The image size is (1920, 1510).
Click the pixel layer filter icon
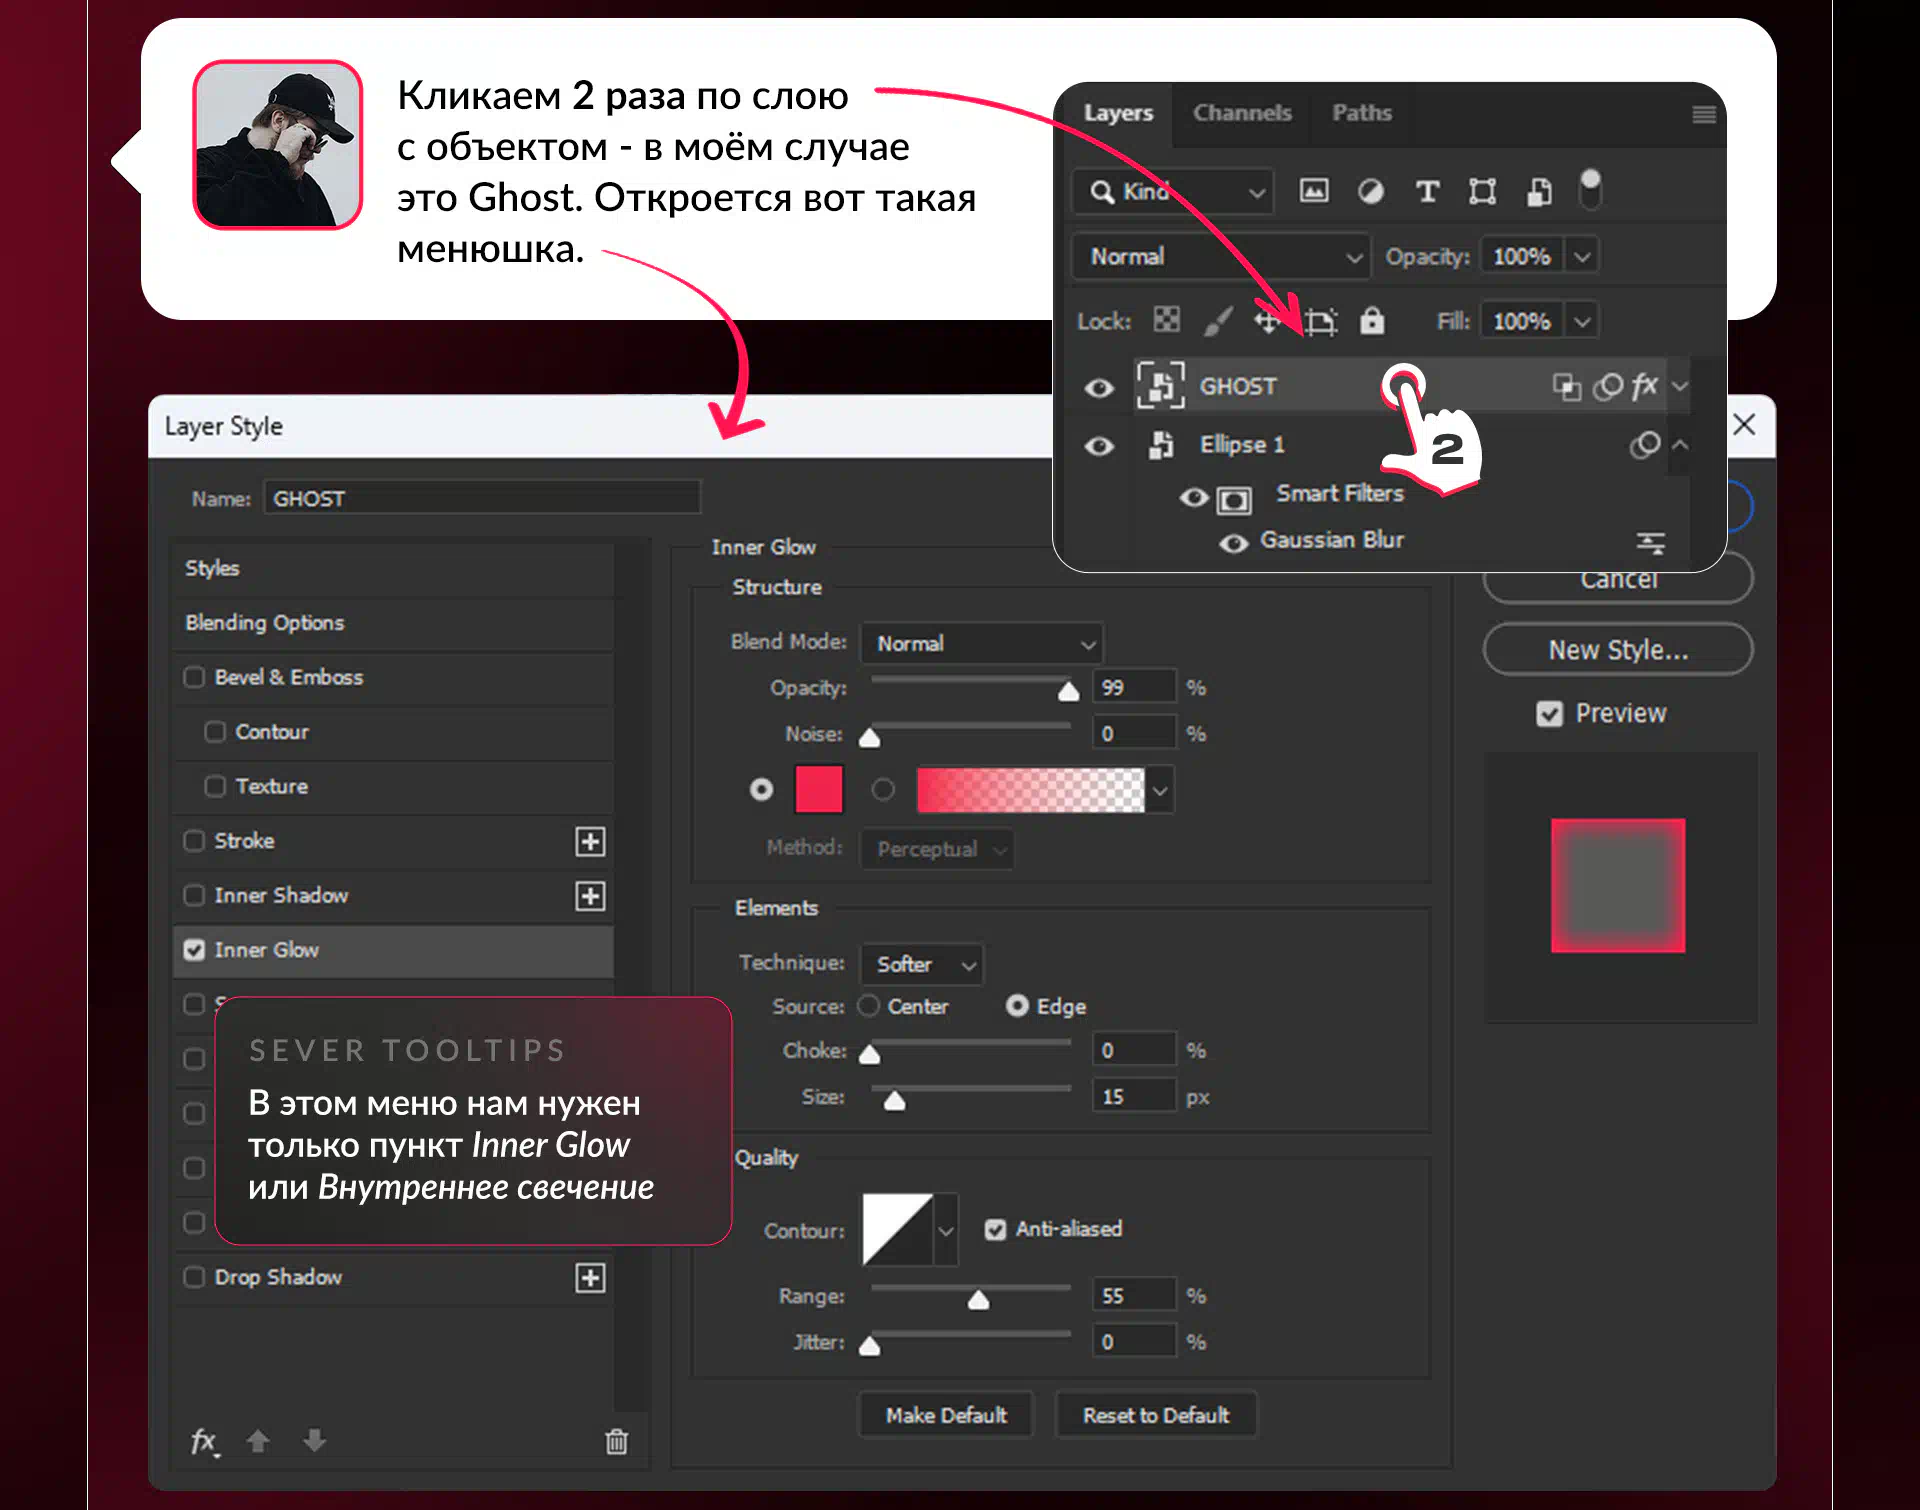(x=1314, y=191)
